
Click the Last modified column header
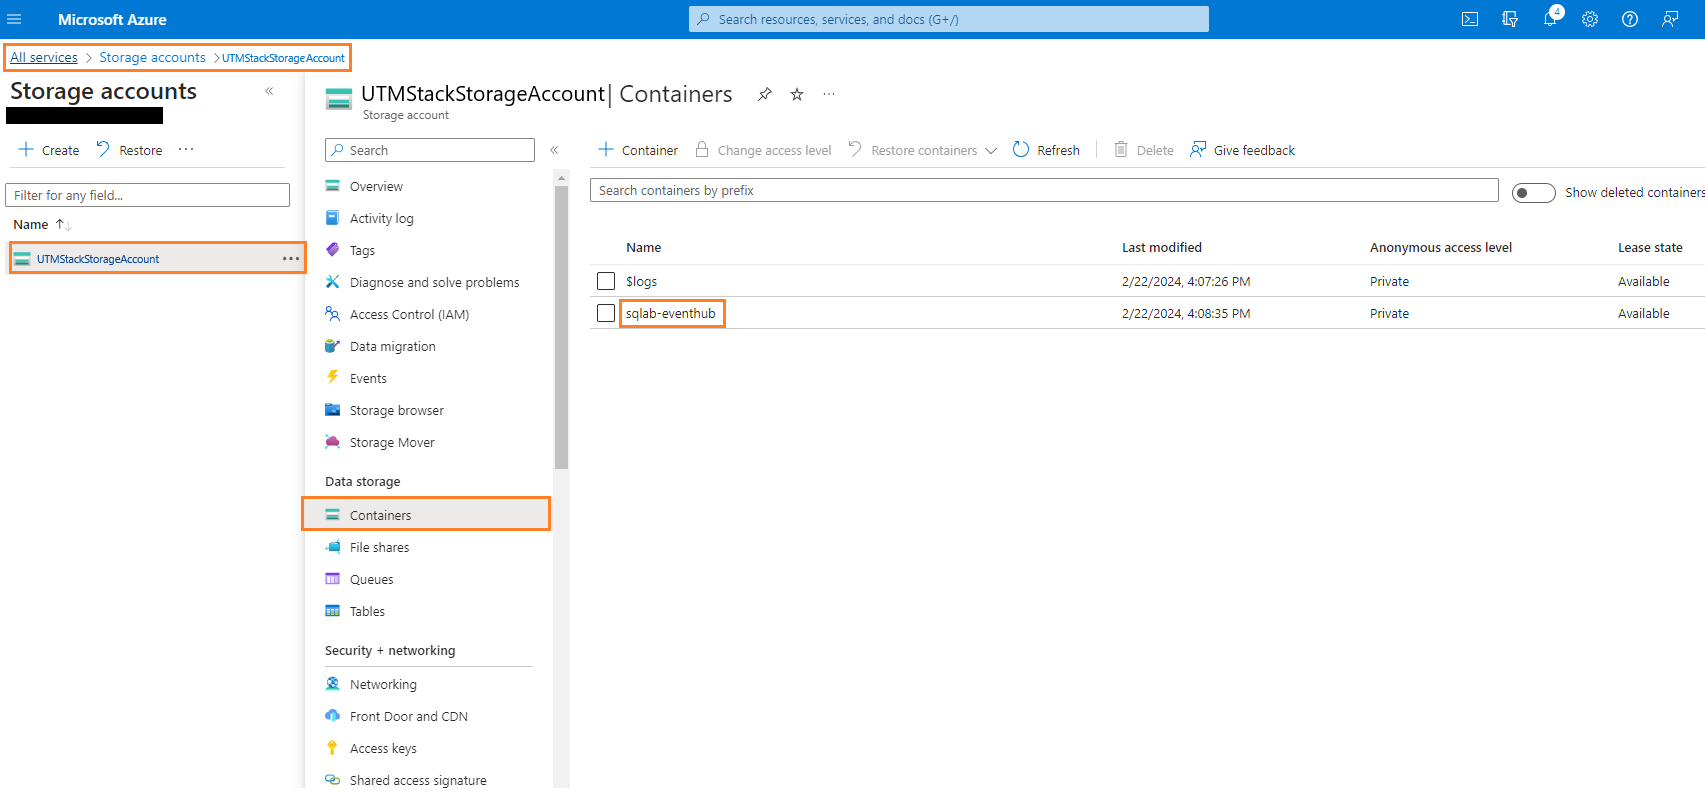1162,247
